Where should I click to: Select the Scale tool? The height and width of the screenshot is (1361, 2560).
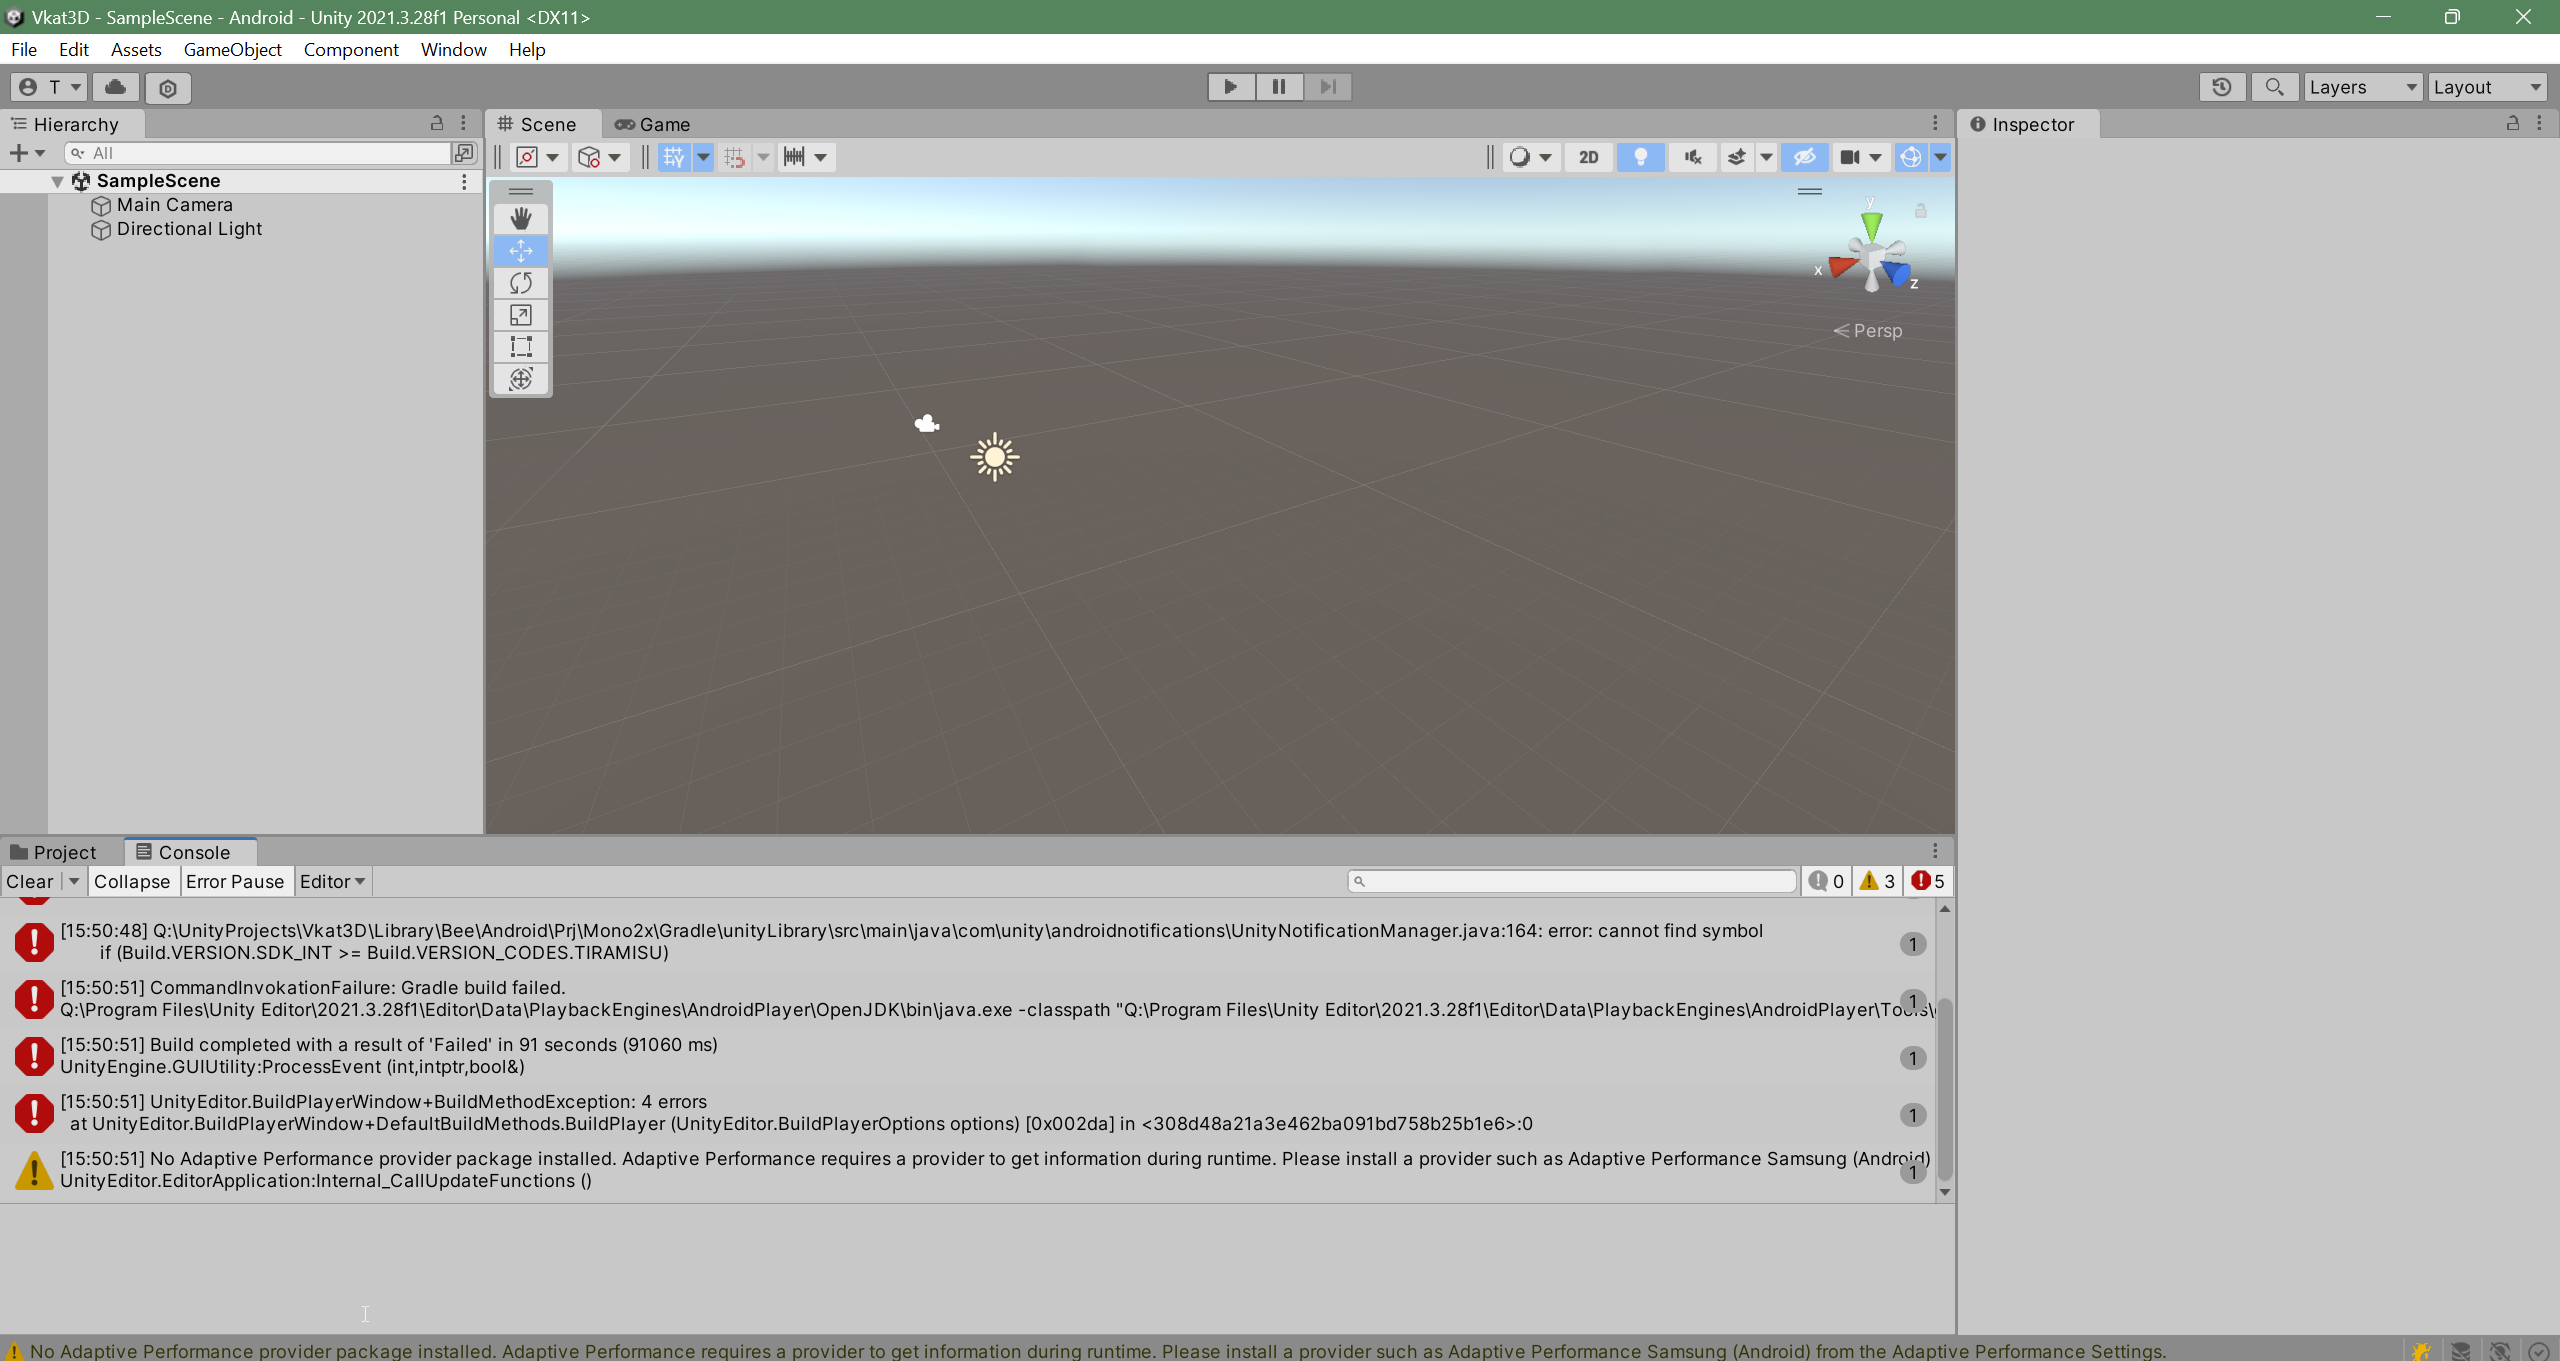tap(520, 315)
